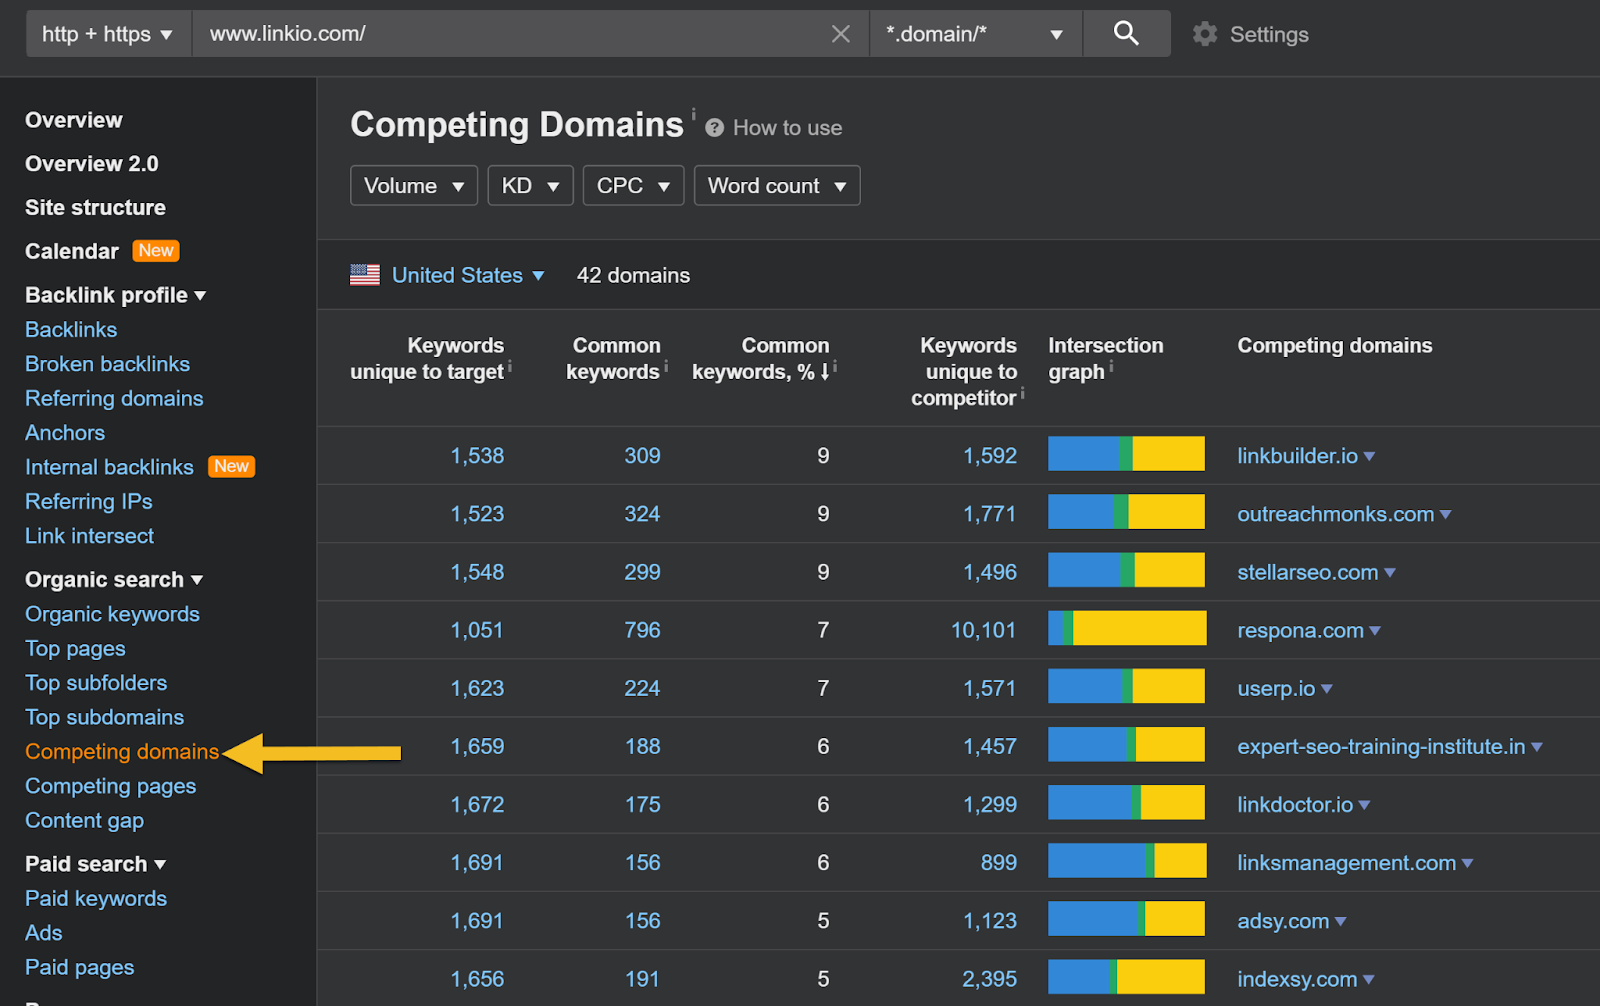Click the magnifying glass search icon

pos(1126,34)
